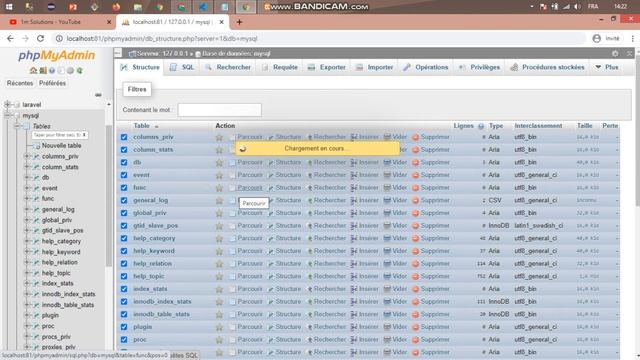Open the phpMyAdmin home icon
This screenshot has width=640, height=360.
click(33, 71)
